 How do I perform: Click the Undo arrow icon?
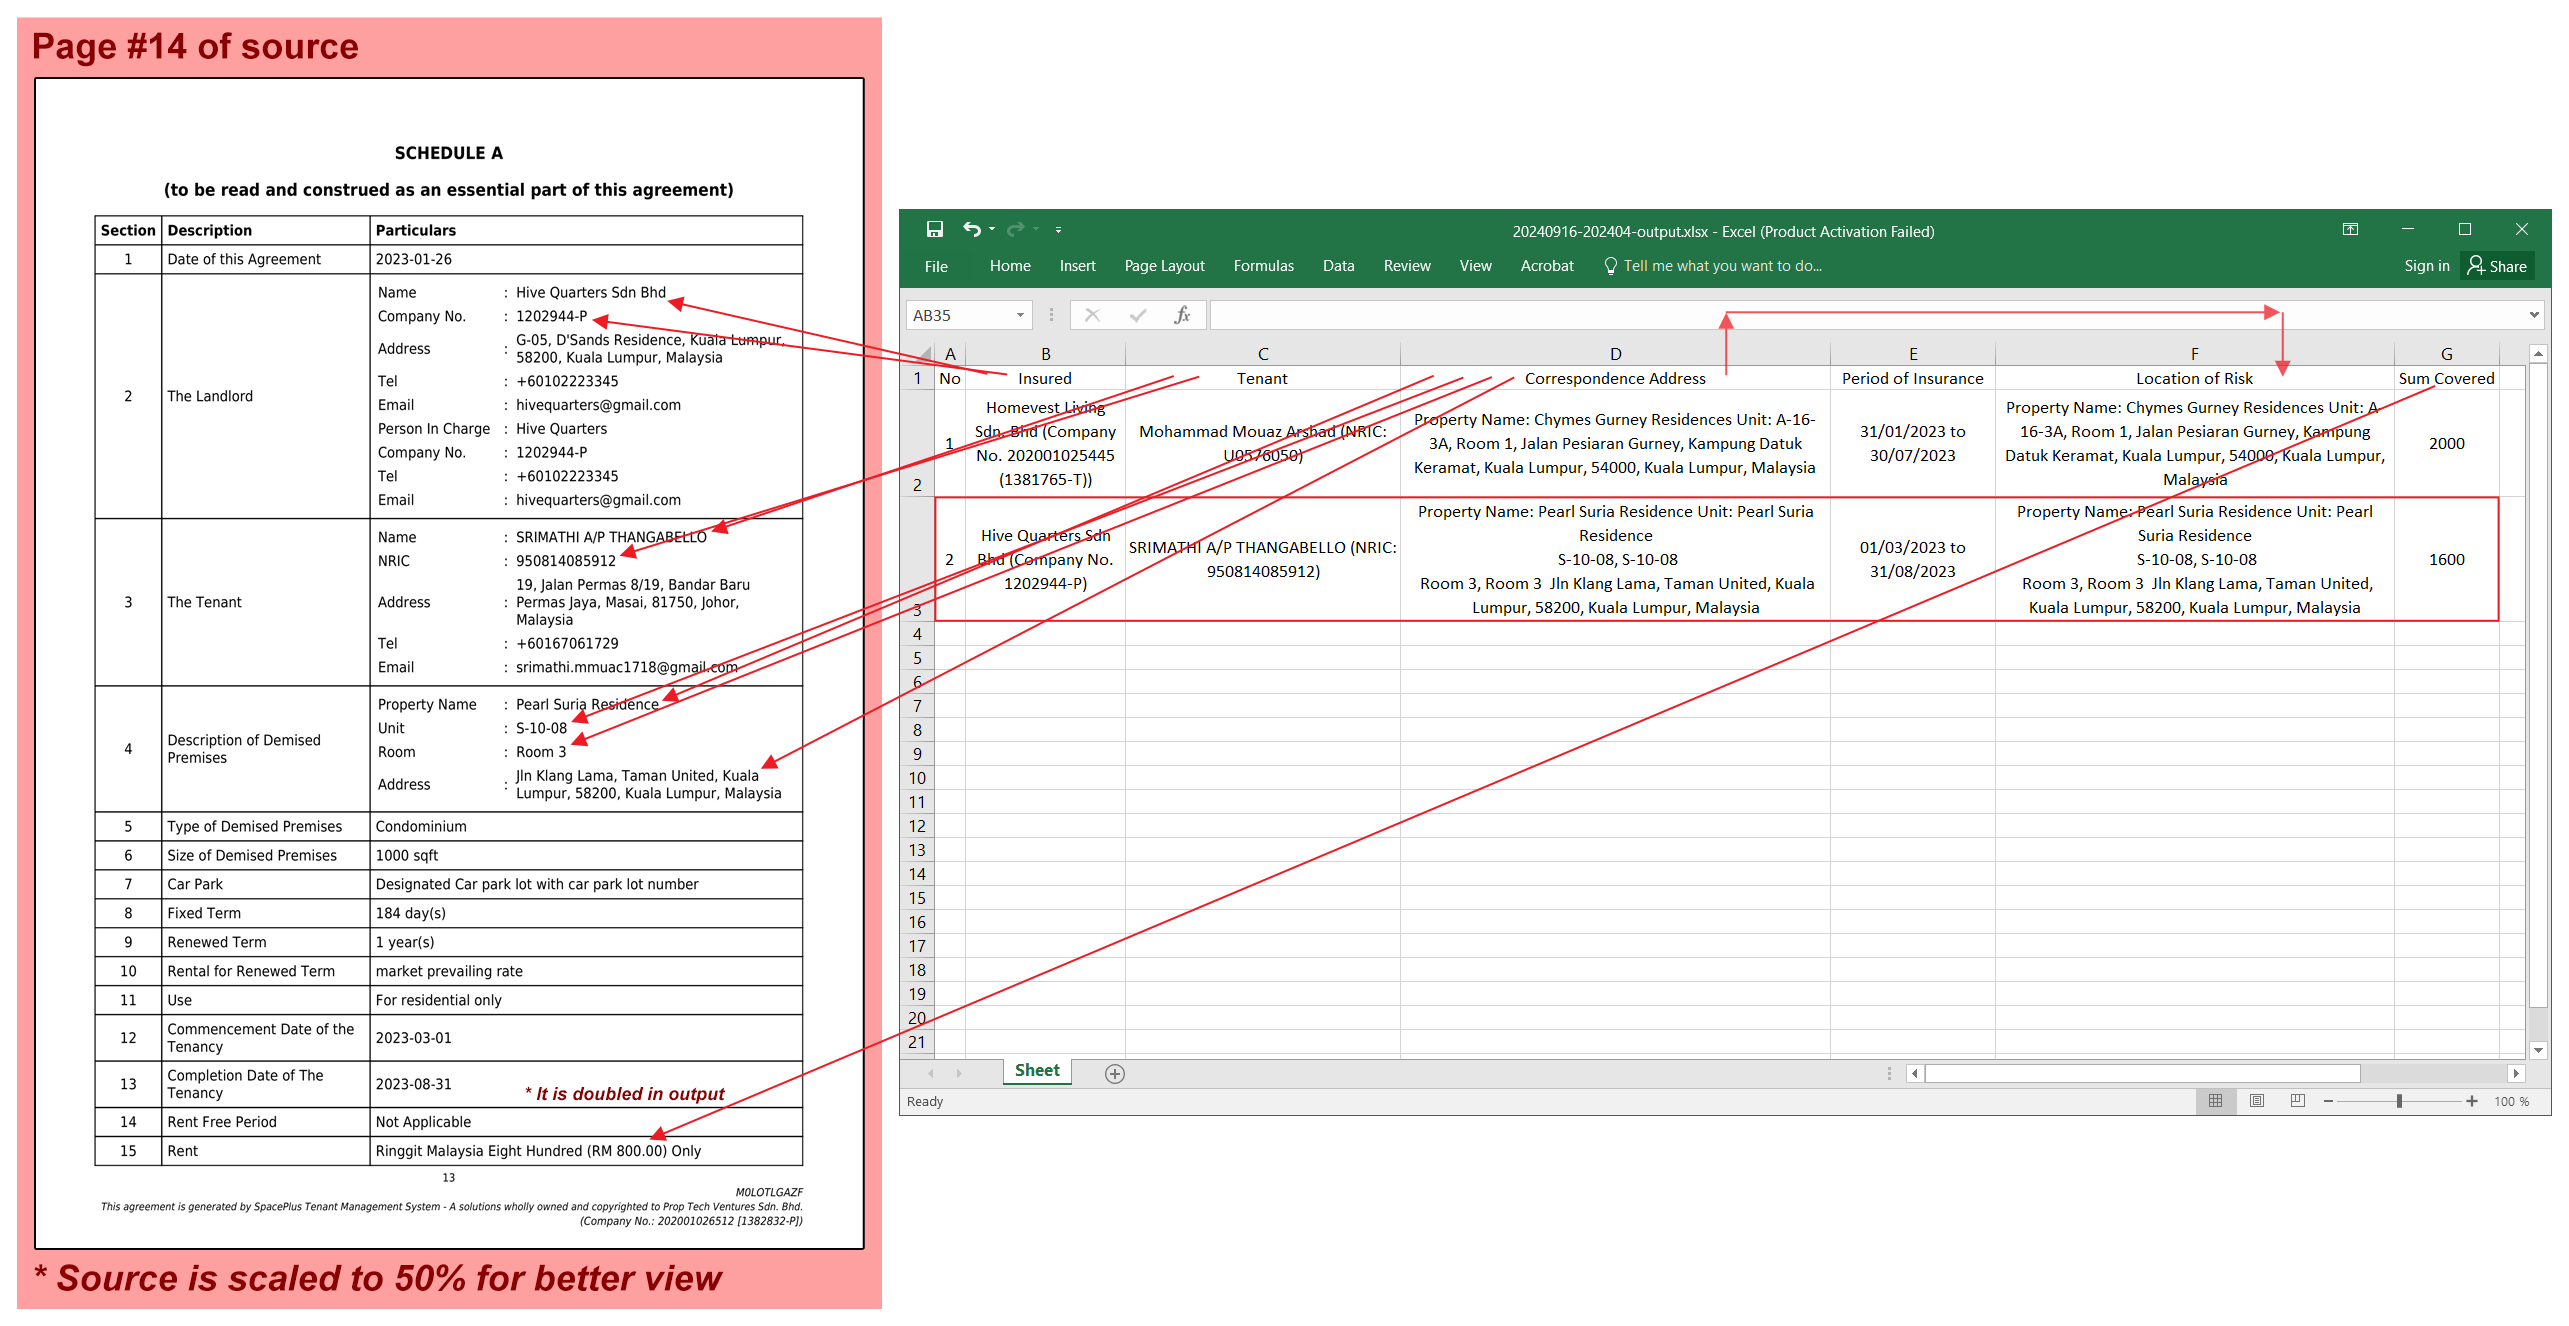(971, 230)
